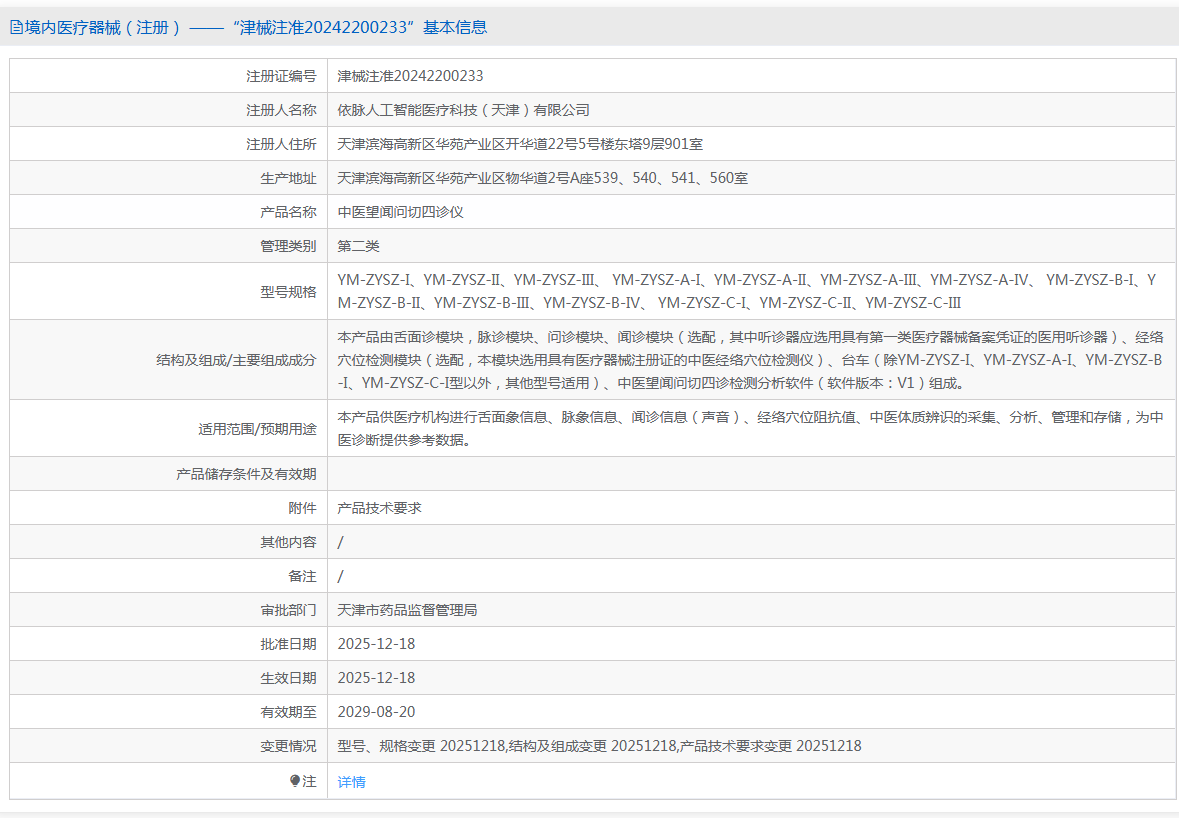Select expiry date 2029-08-20
Viewport: 1179px width, 818px height.
click(x=376, y=711)
